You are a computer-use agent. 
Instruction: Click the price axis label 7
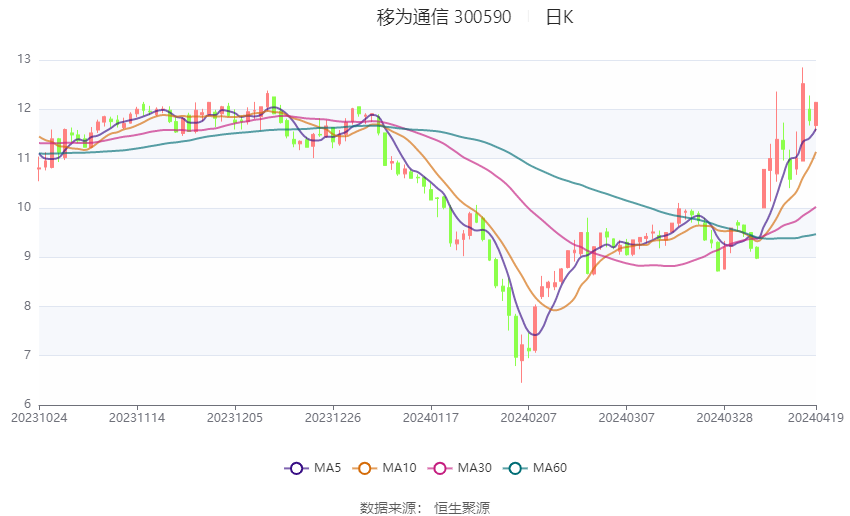[27, 355]
